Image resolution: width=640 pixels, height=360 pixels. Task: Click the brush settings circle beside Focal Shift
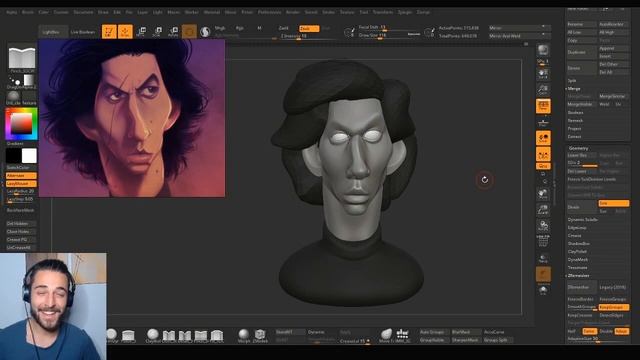[x=349, y=32]
